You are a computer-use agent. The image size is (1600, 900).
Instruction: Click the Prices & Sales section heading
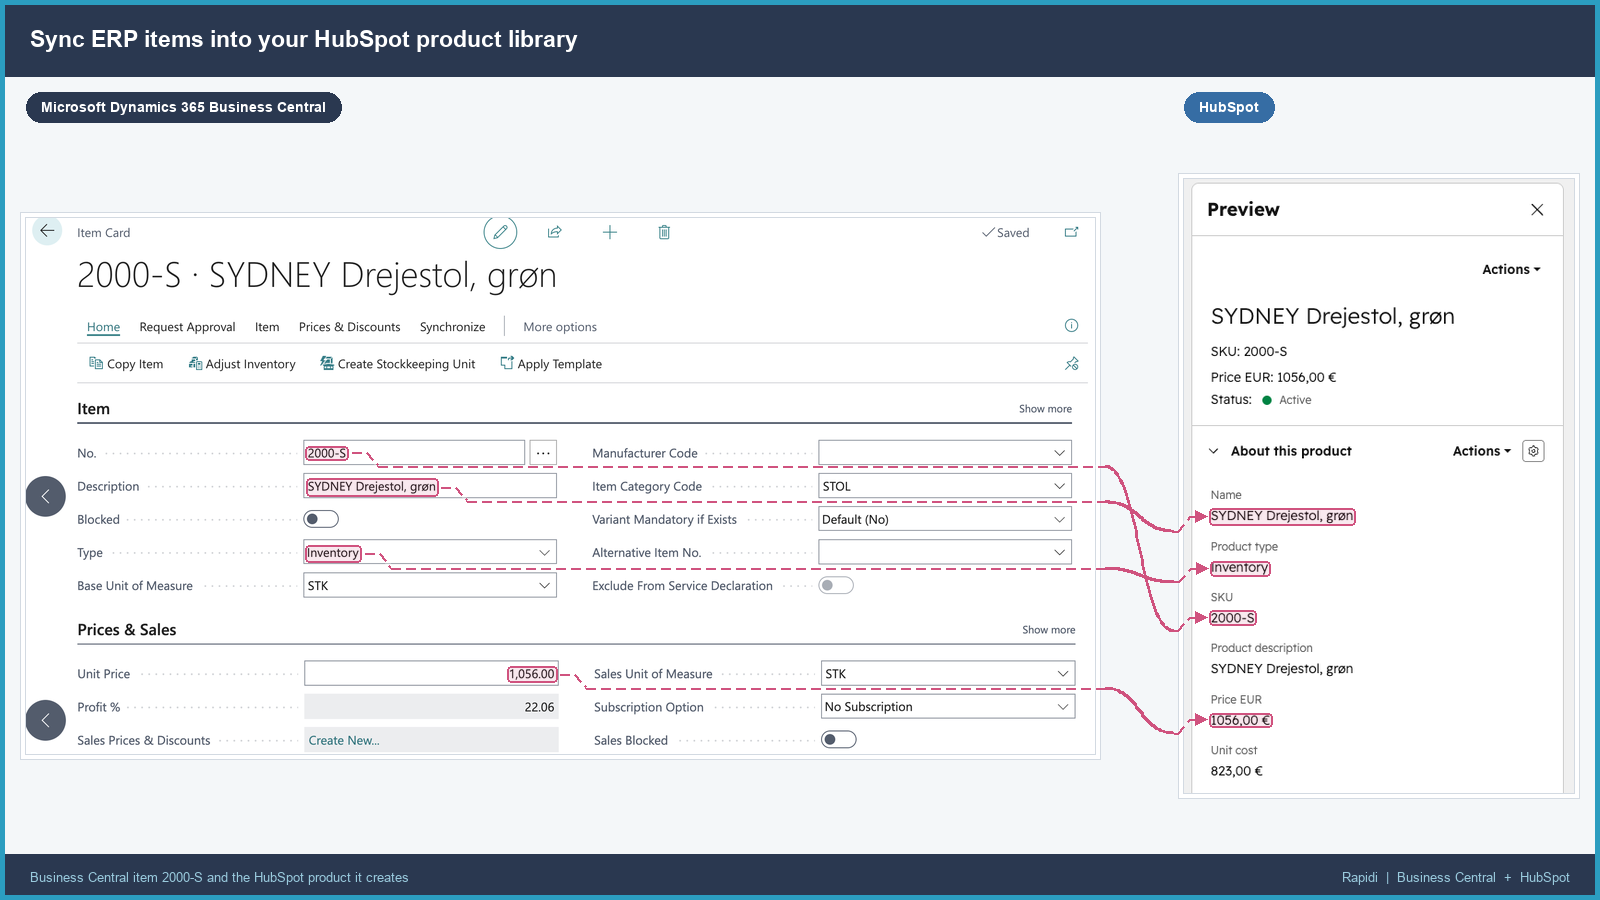click(x=127, y=630)
